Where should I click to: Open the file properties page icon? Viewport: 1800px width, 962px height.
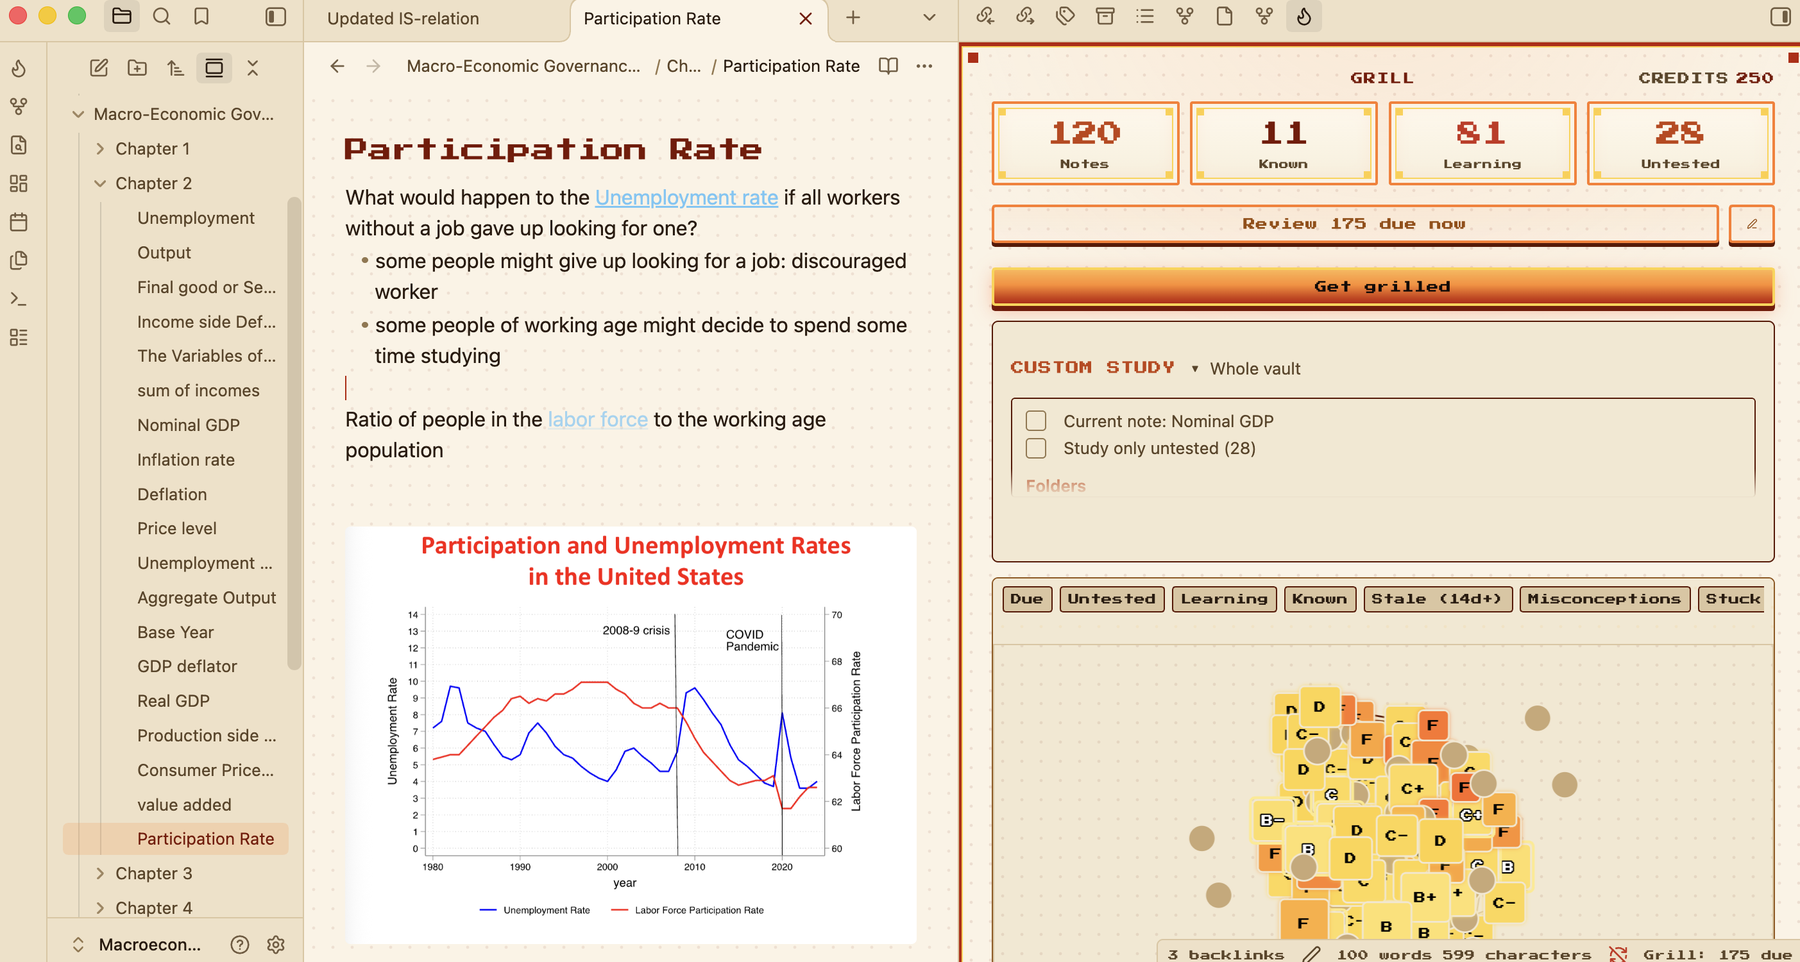1224,17
